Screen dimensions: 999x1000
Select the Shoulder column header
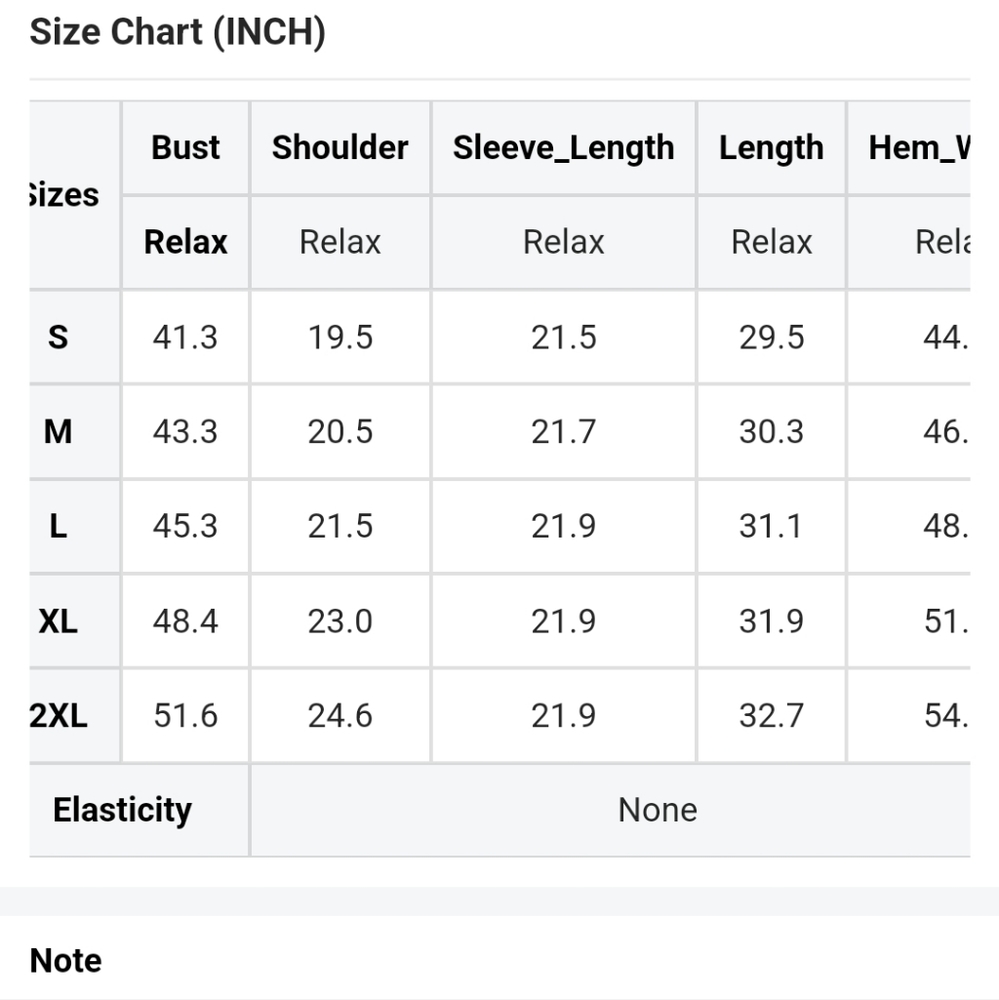[340, 147]
